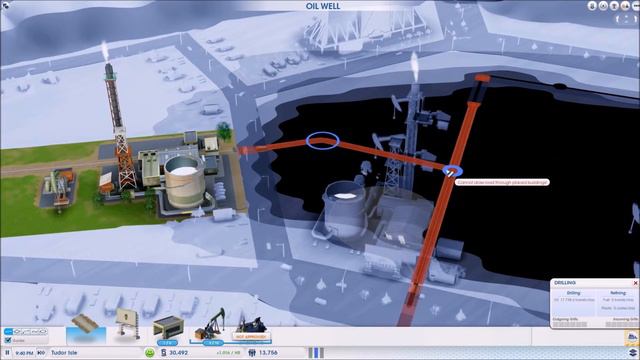640x360 pixels.
Task: Click the top-left corner menu icon
Action: [5, 5]
